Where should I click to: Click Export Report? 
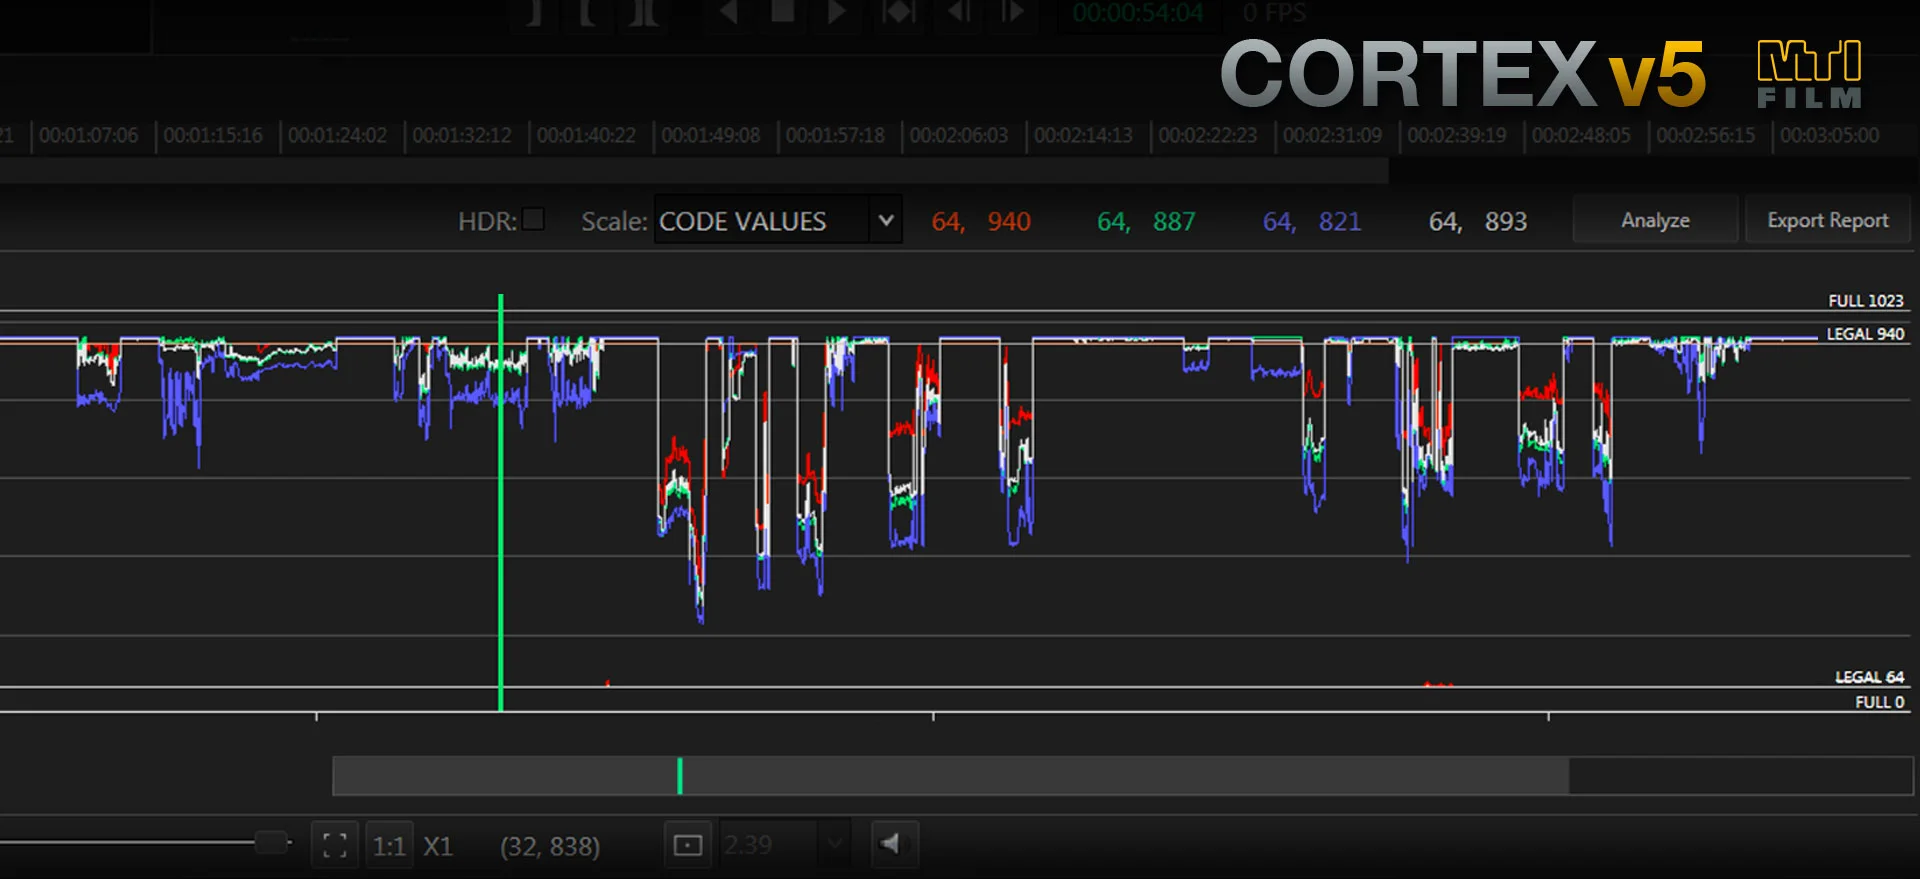(x=1827, y=220)
